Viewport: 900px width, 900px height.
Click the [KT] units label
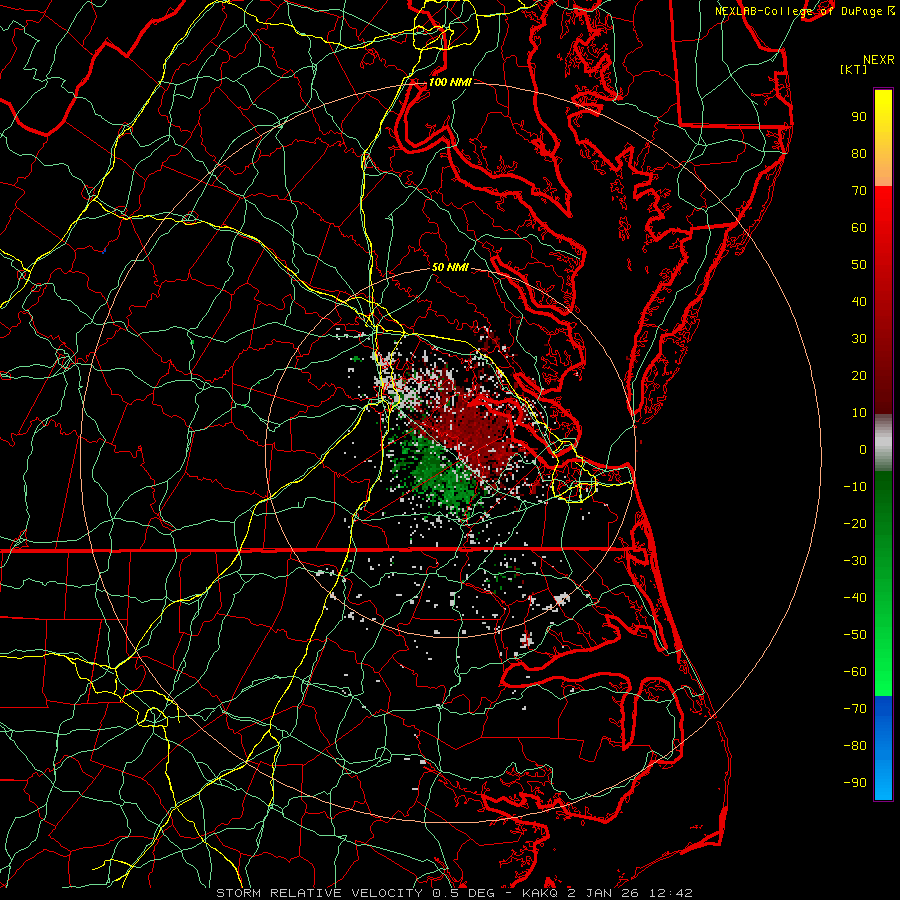tap(854, 69)
